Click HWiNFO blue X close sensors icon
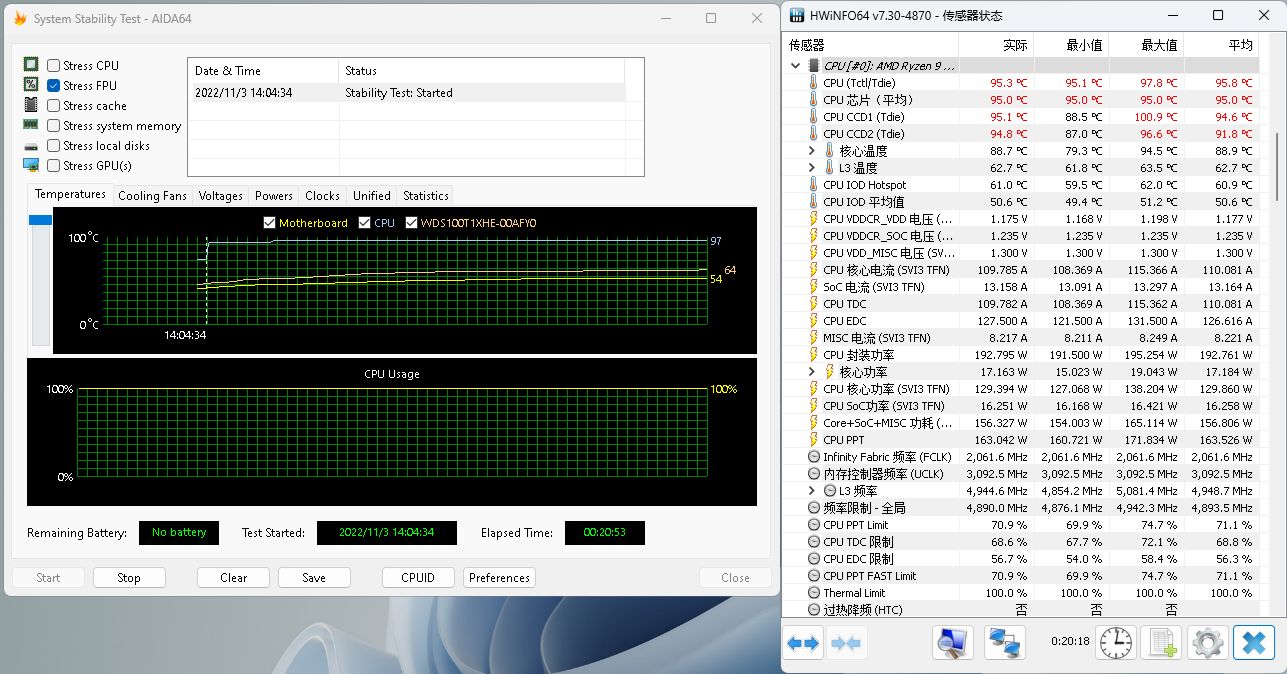1287x674 pixels. coord(1253,643)
